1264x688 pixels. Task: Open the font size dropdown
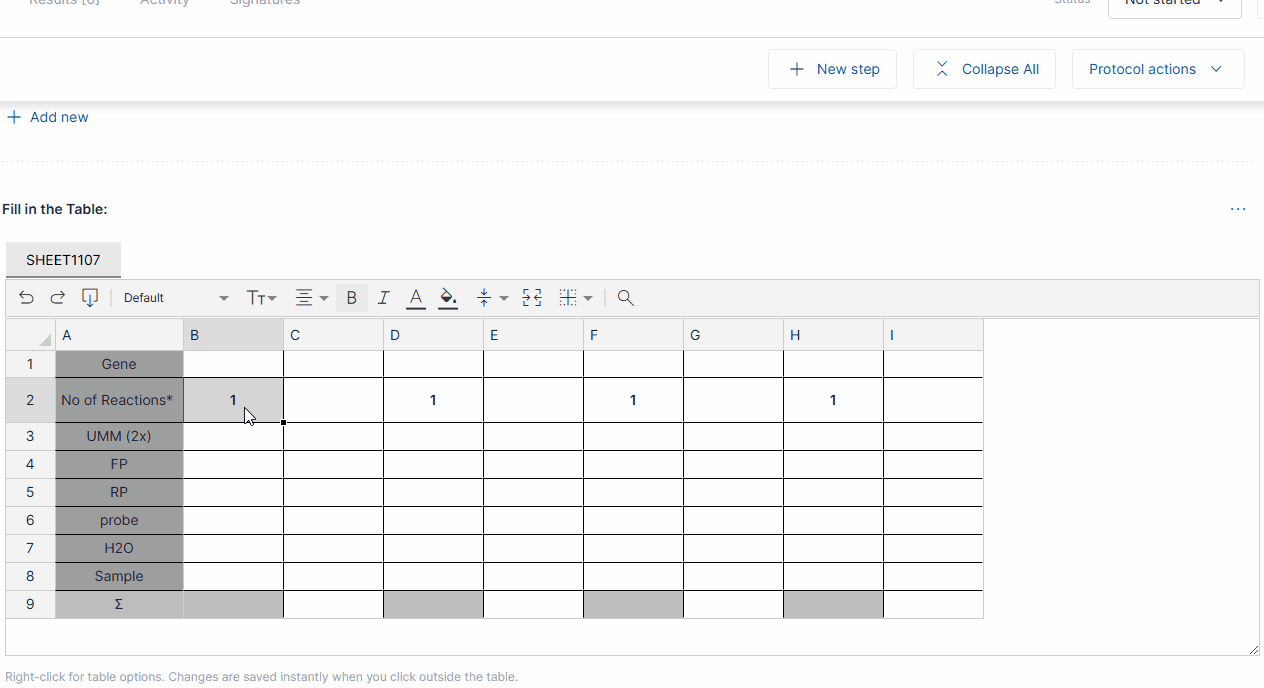click(x=262, y=298)
